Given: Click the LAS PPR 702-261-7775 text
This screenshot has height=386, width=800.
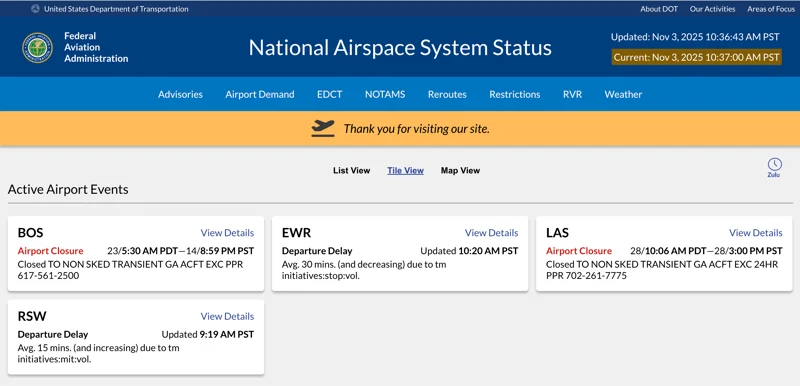Looking at the screenshot, I should pos(586,276).
